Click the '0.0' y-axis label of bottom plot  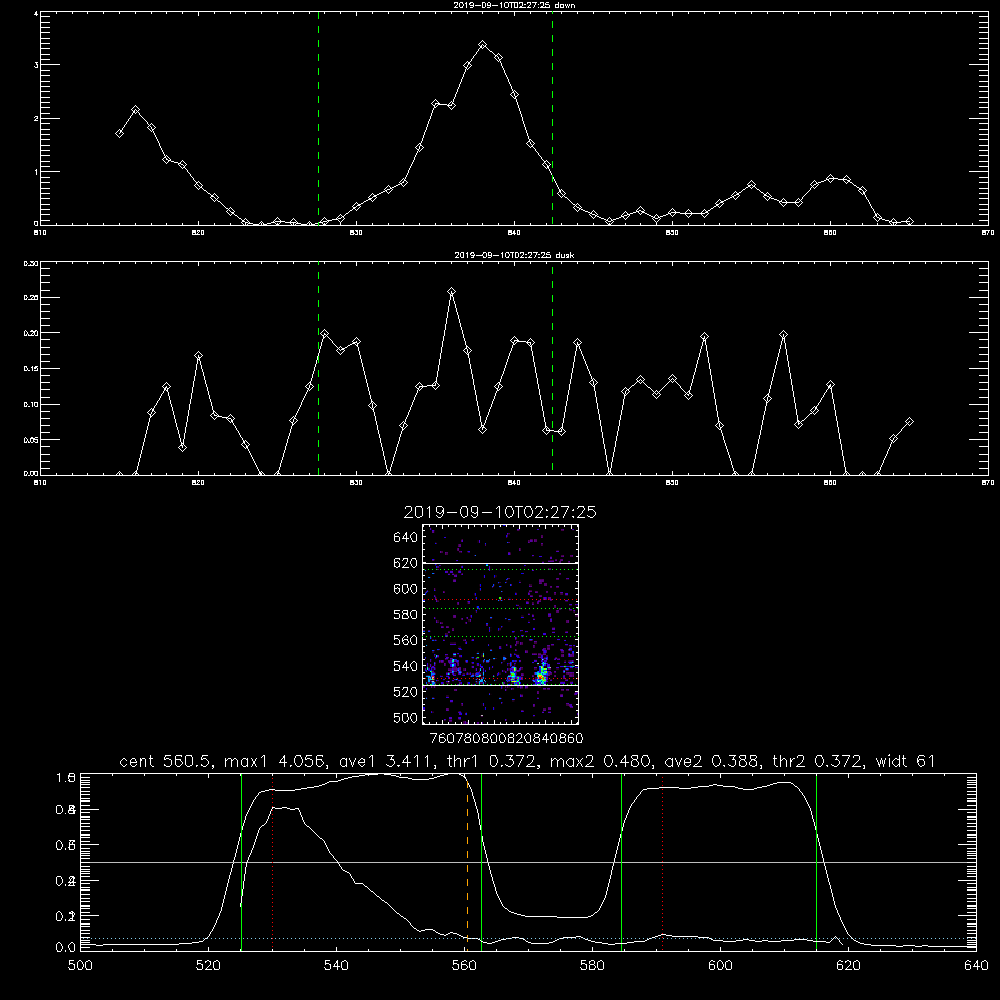pos(66,947)
